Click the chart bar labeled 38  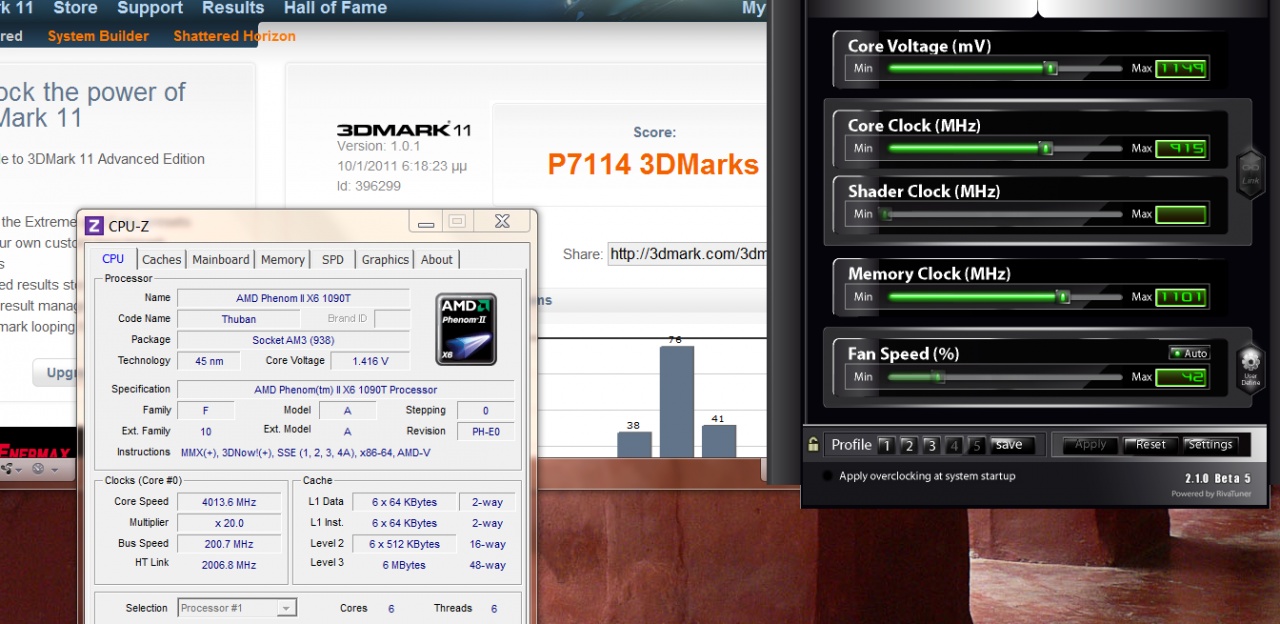tap(634, 445)
